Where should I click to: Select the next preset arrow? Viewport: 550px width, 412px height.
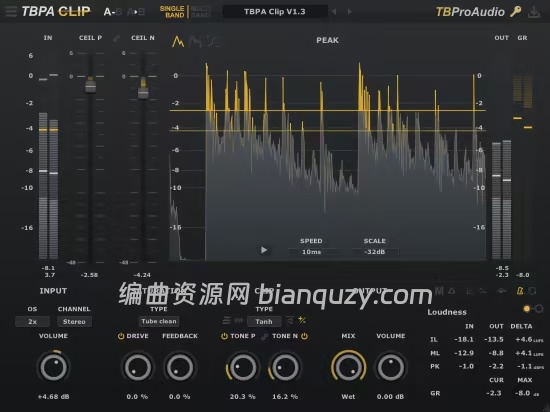tap(349, 12)
